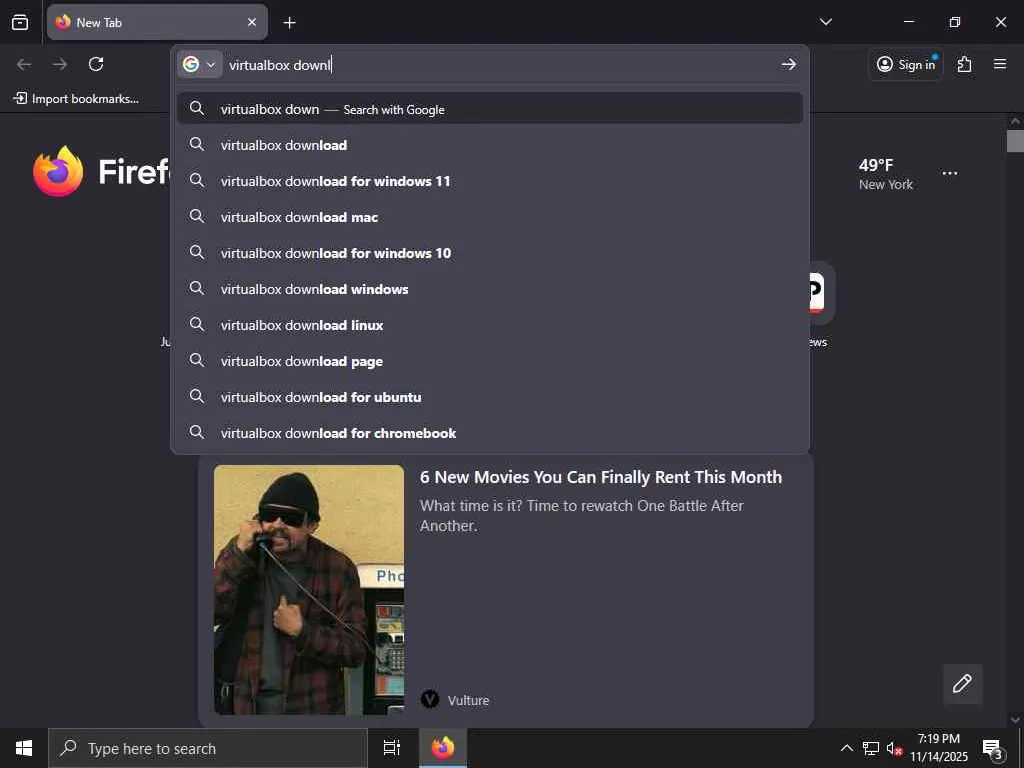The image size is (1024, 768).
Task: Open Task View on the taskbar
Action: pos(392,748)
